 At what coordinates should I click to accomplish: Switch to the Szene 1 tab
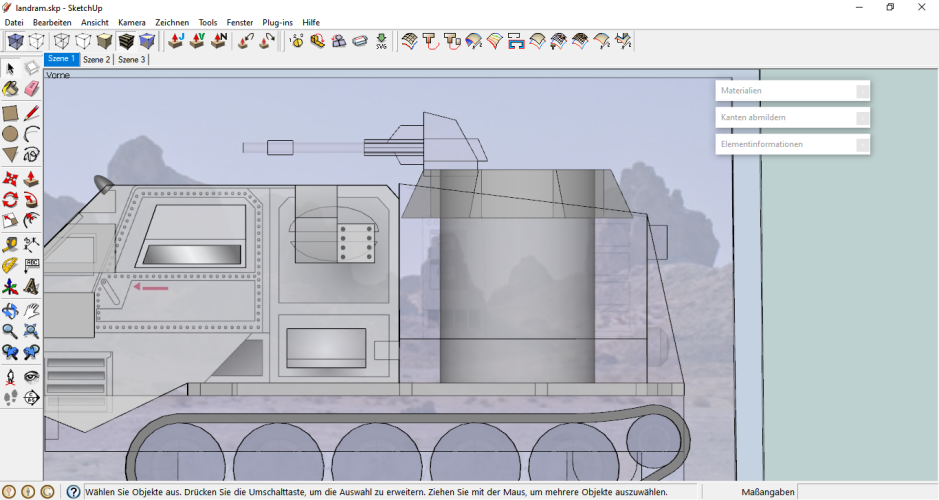click(x=62, y=59)
